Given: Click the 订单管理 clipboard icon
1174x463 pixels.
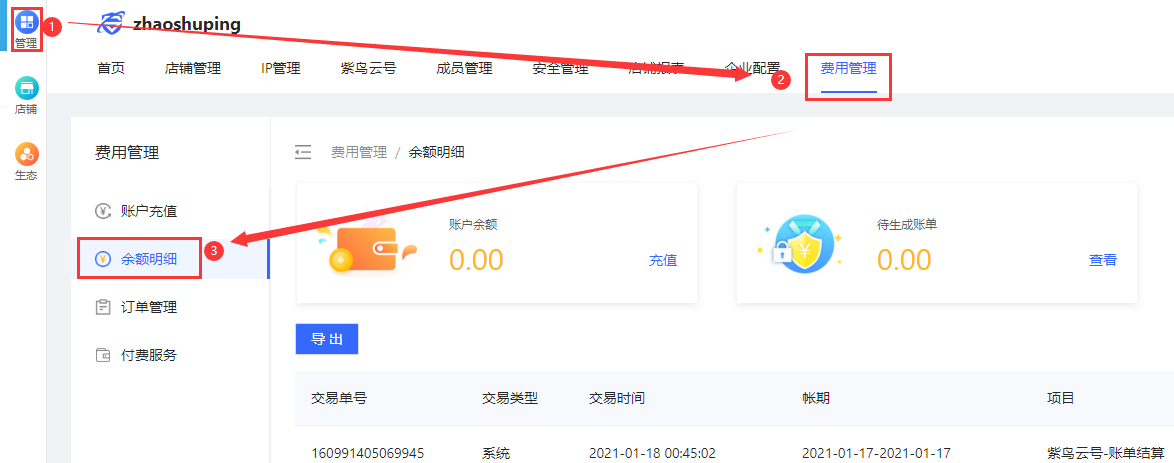Looking at the screenshot, I should 103,307.
